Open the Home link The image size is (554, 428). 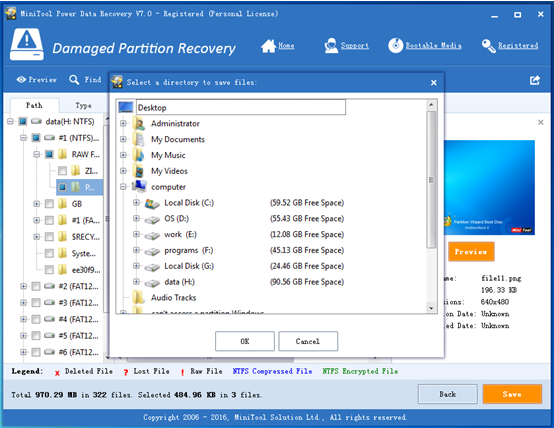(286, 46)
